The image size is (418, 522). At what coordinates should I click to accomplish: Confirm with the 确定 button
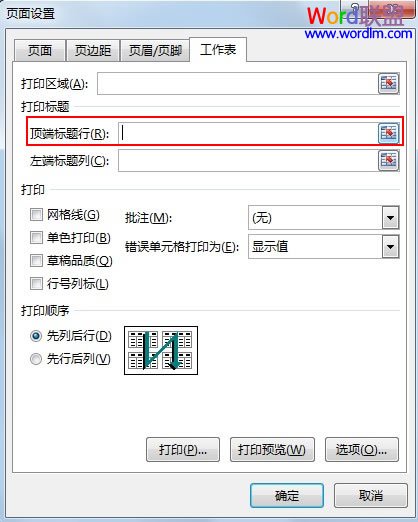tap(287, 495)
